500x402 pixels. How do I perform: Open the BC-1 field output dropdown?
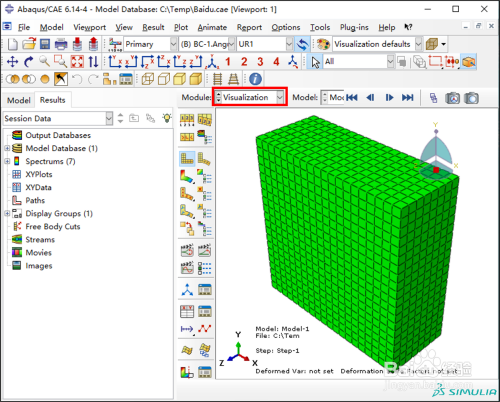pos(232,44)
